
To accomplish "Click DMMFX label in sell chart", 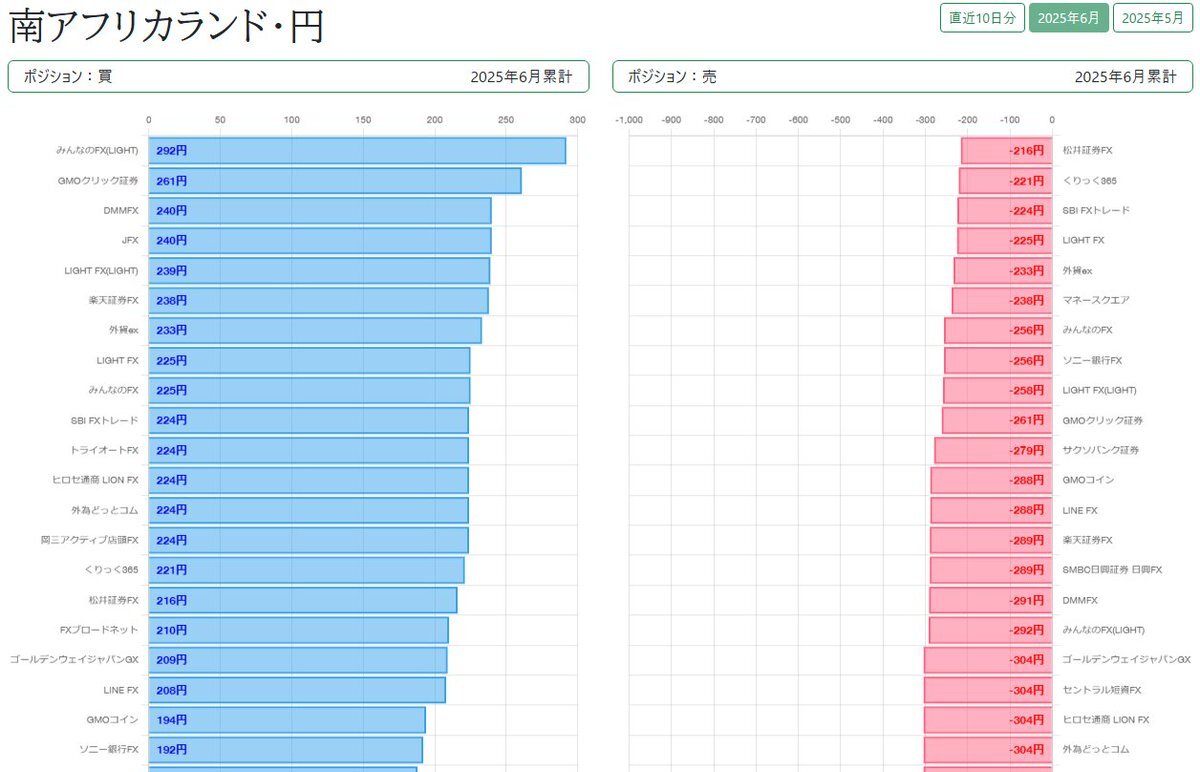I will (x=1080, y=600).
